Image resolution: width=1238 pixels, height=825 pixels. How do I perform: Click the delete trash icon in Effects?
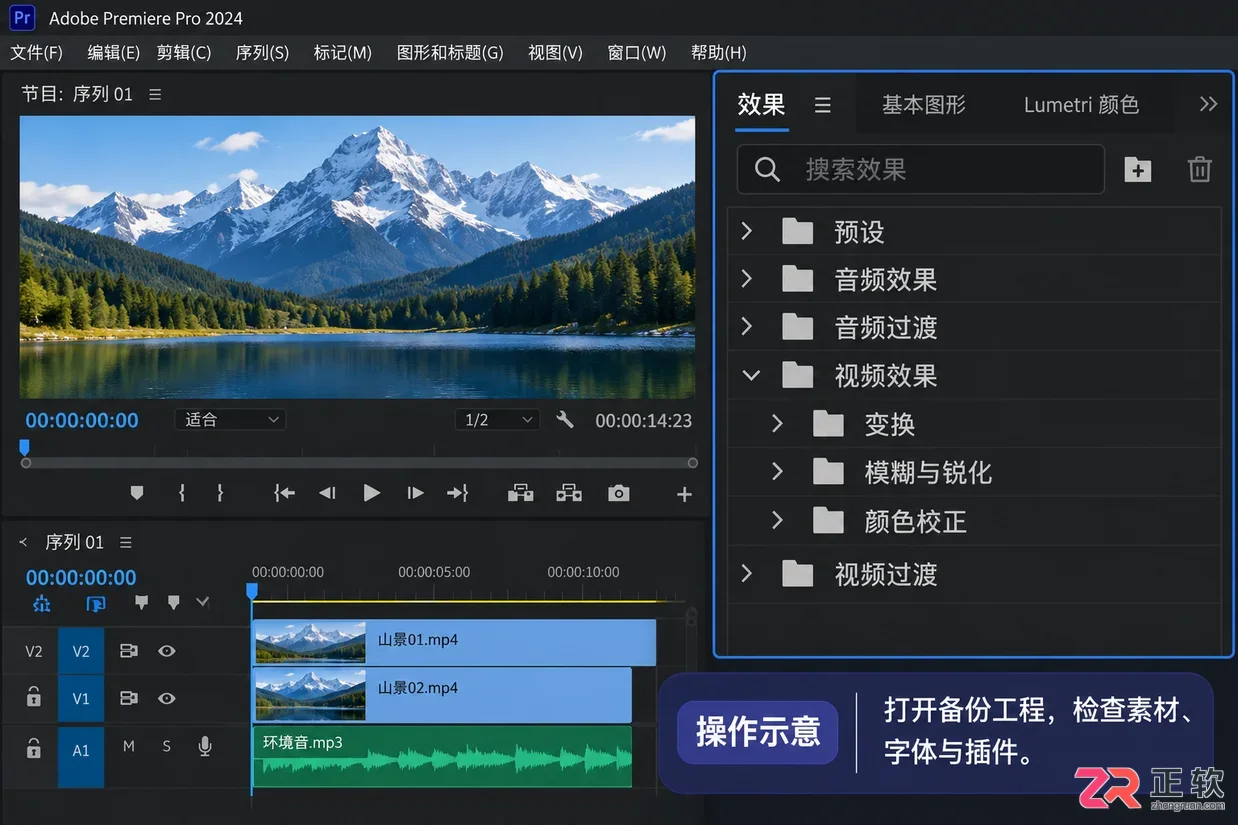coord(1200,169)
